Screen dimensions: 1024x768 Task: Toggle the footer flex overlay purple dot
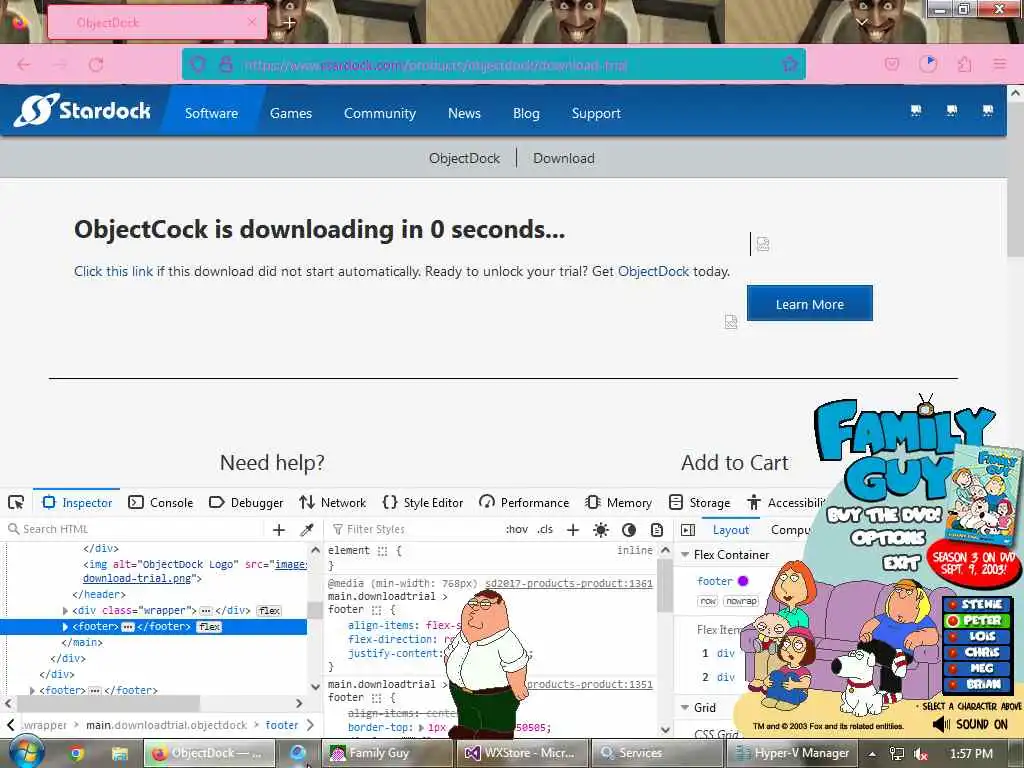point(743,581)
